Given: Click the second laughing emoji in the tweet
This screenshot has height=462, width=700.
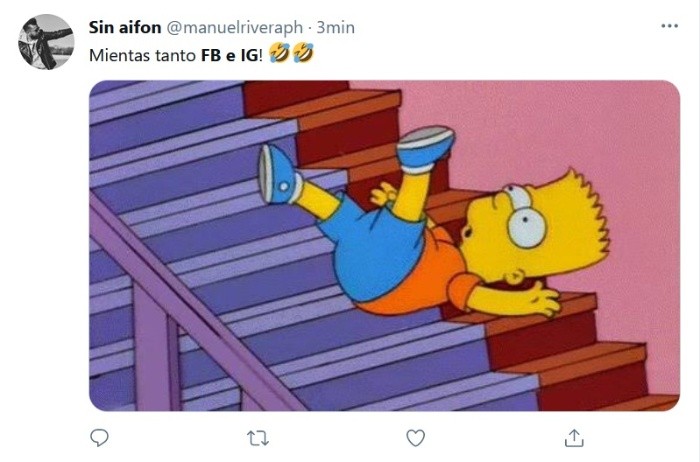Looking at the screenshot, I should click(303, 54).
